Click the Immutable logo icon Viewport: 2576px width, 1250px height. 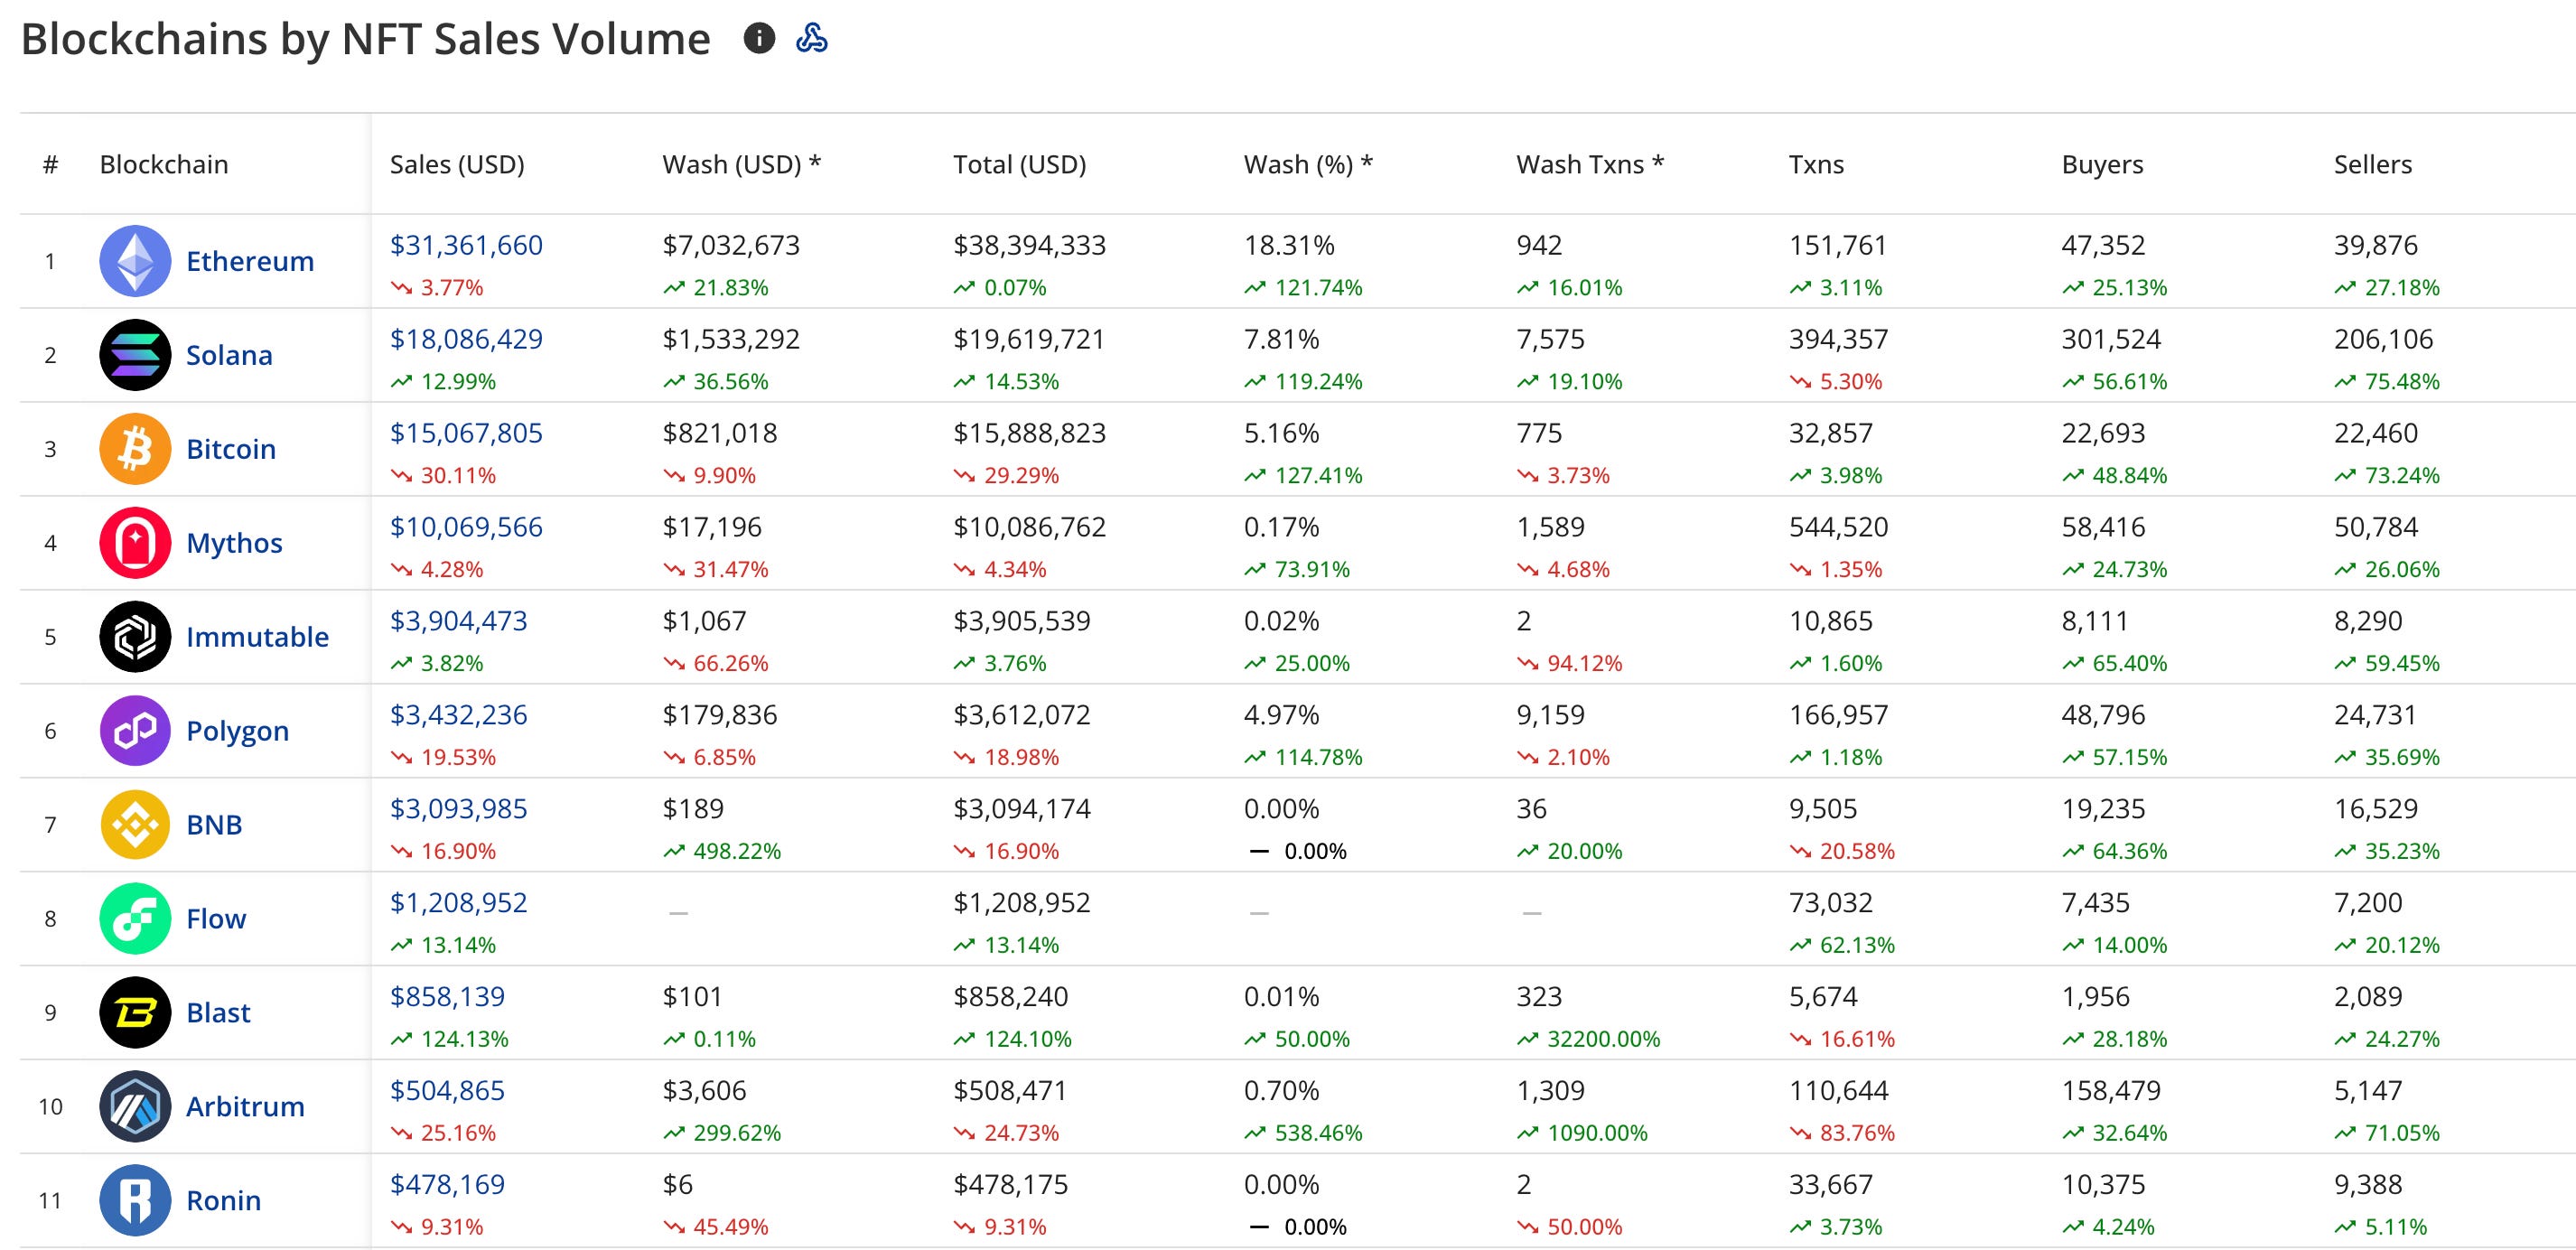click(x=135, y=637)
